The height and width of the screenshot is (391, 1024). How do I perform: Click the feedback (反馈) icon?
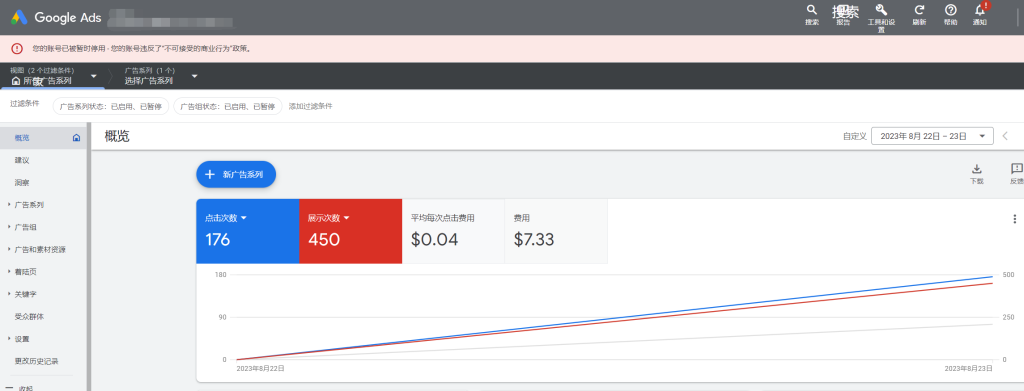1016,169
